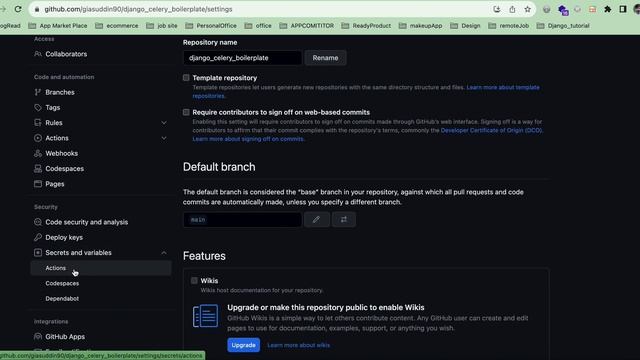Screen dimensions: 640x360
Task: Collapse Secrets and variables chevron
Action: tap(164, 253)
